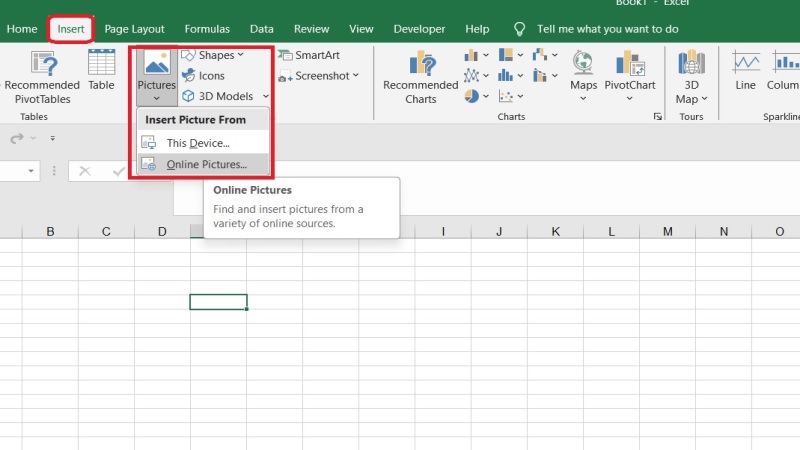Open the Pictures dropdown button

157,78
